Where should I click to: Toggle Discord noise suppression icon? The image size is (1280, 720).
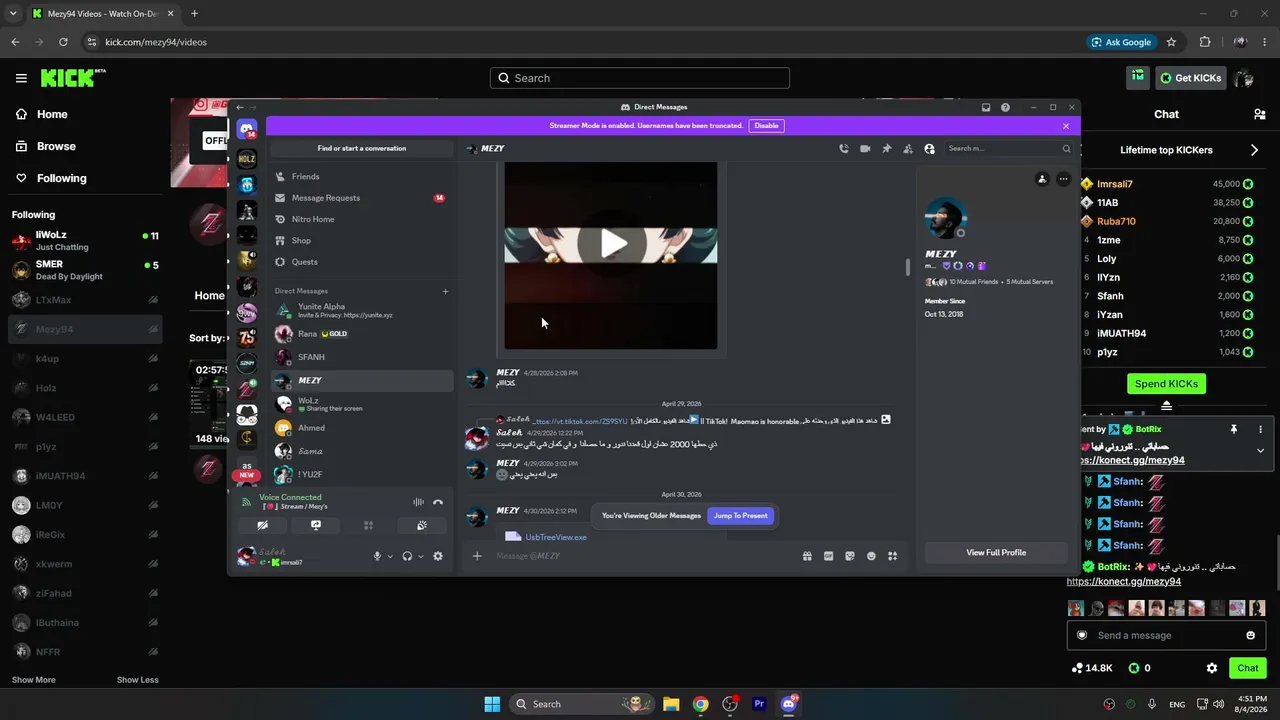[x=418, y=502]
